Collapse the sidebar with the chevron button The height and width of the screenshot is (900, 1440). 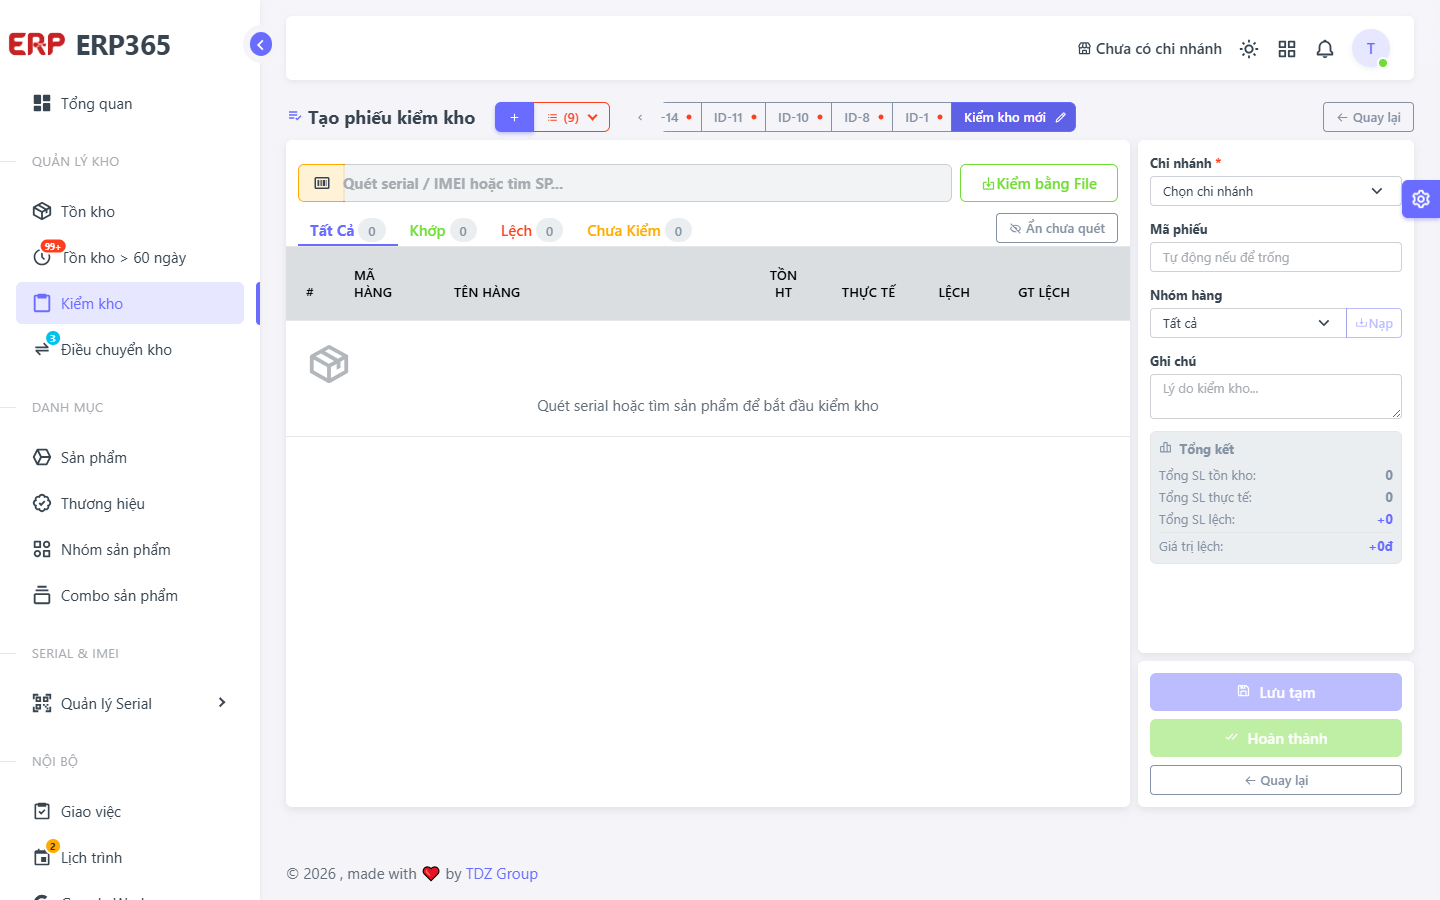click(x=261, y=44)
